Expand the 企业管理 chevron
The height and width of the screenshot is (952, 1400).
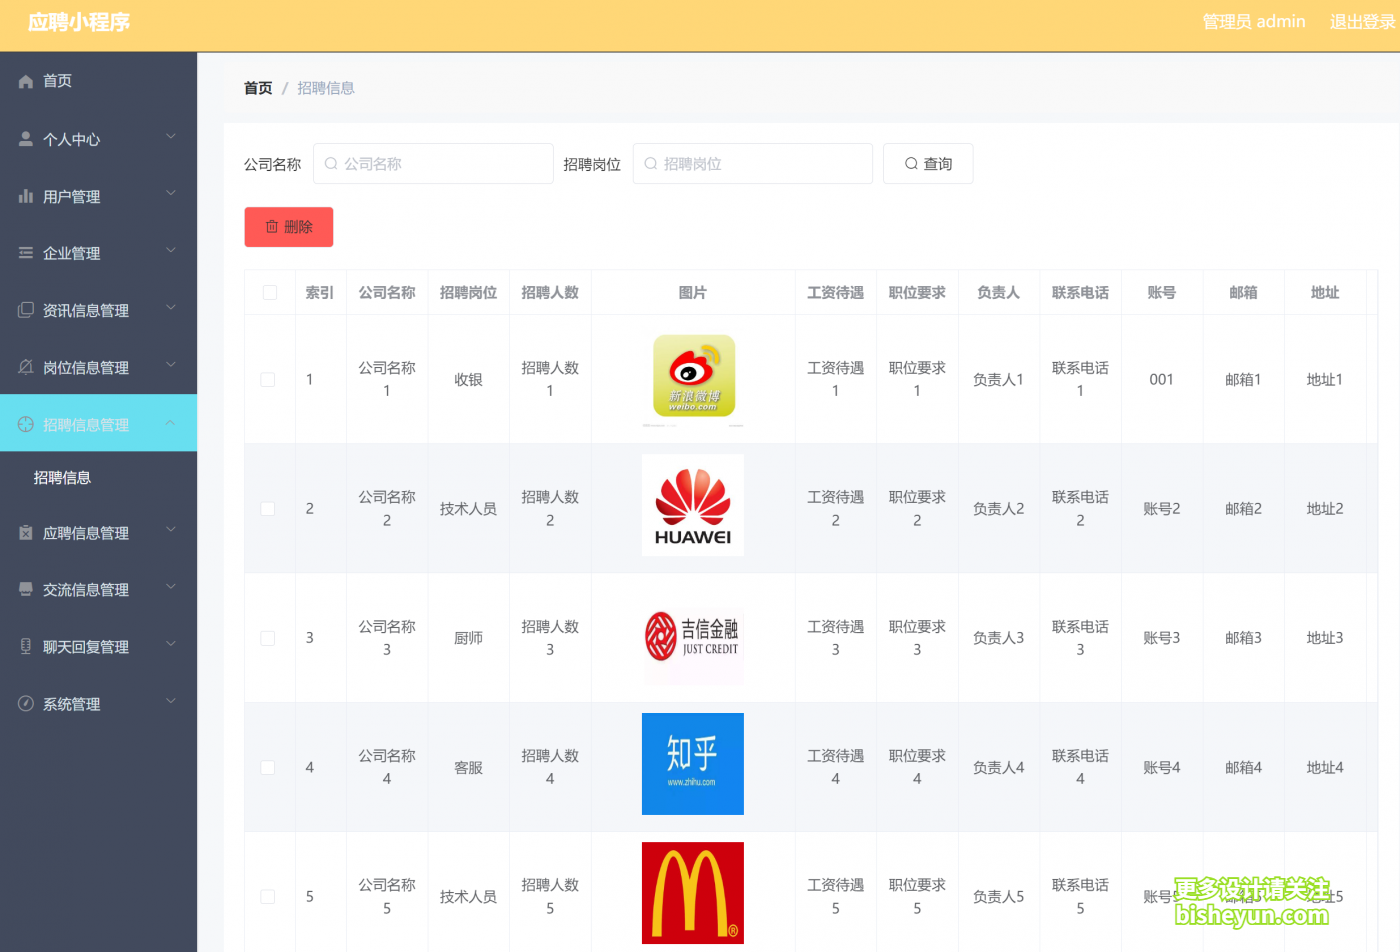[171, 251]
